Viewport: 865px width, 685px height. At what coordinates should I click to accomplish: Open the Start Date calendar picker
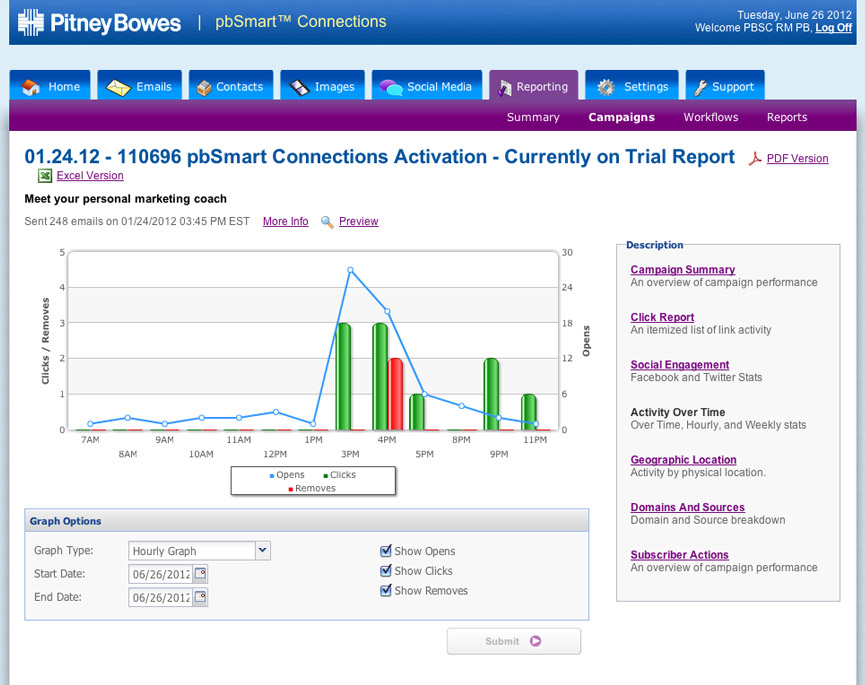pyautogui.click(x=200, y=574)
